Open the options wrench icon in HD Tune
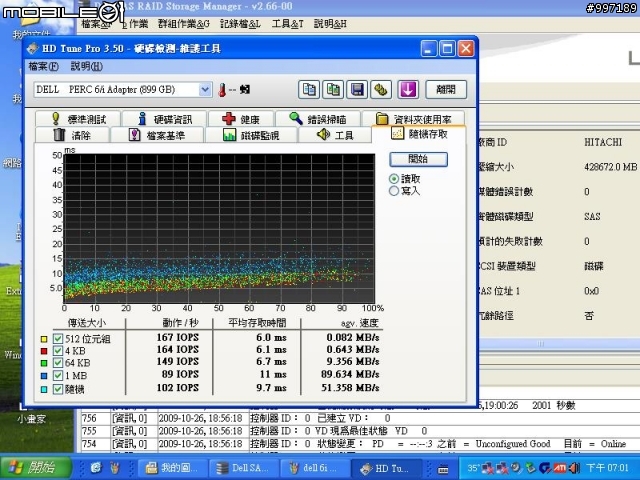 381,89
